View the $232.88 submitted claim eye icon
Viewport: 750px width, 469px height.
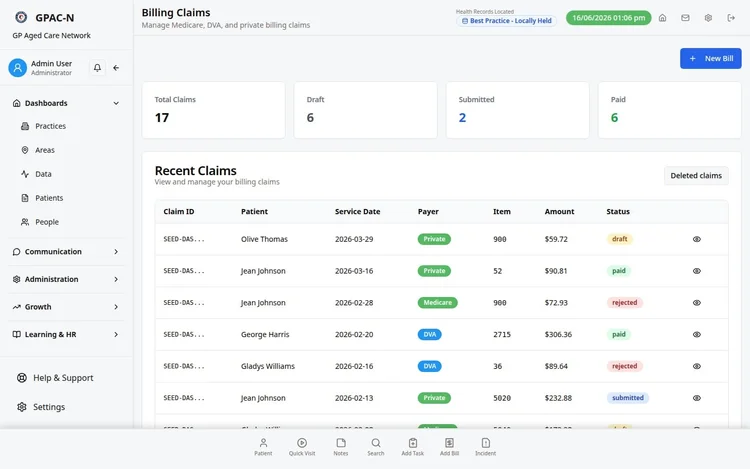[697, 398]
